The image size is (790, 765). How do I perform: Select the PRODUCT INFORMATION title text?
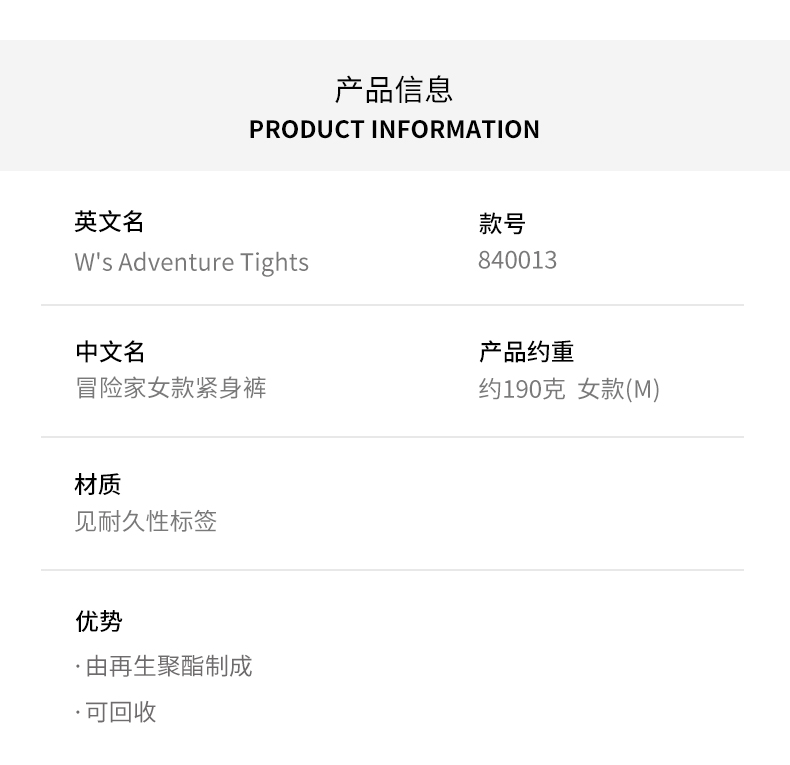coord(394,129)
